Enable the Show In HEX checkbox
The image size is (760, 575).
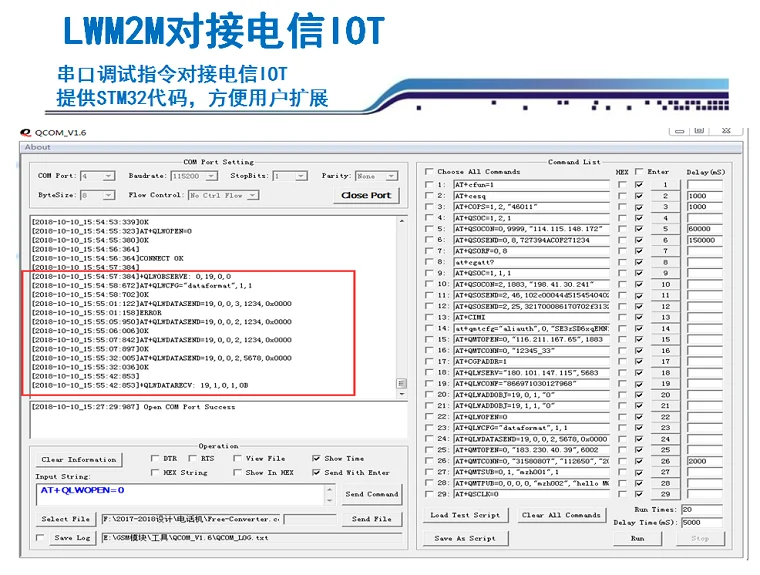(237, 472)
